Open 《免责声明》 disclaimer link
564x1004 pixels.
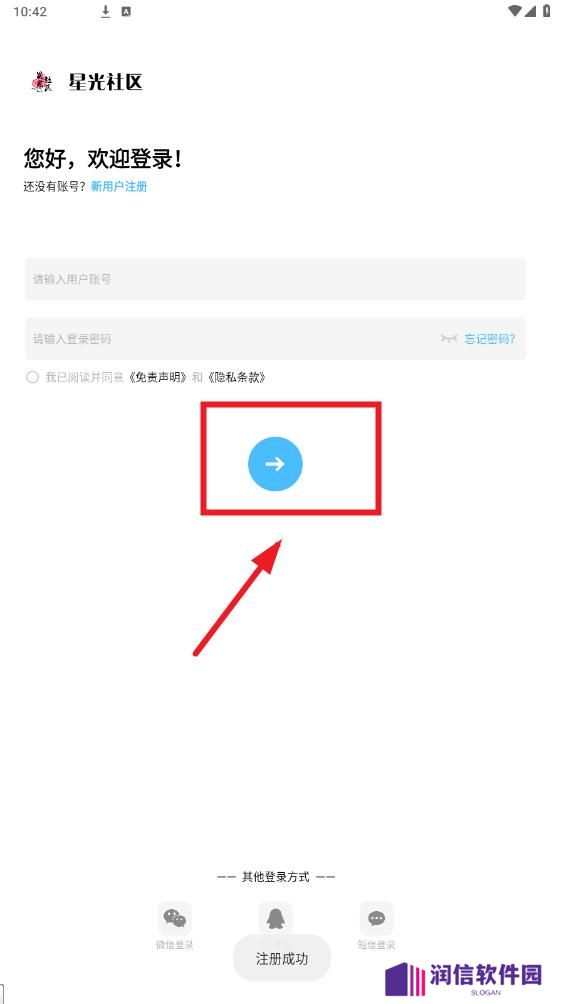tap(158, 377)
